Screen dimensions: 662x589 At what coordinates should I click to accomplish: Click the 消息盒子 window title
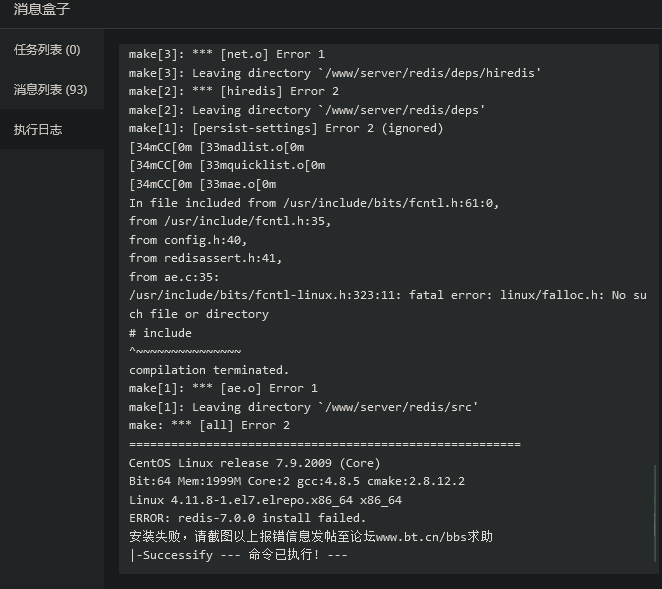tap(41, 9)
